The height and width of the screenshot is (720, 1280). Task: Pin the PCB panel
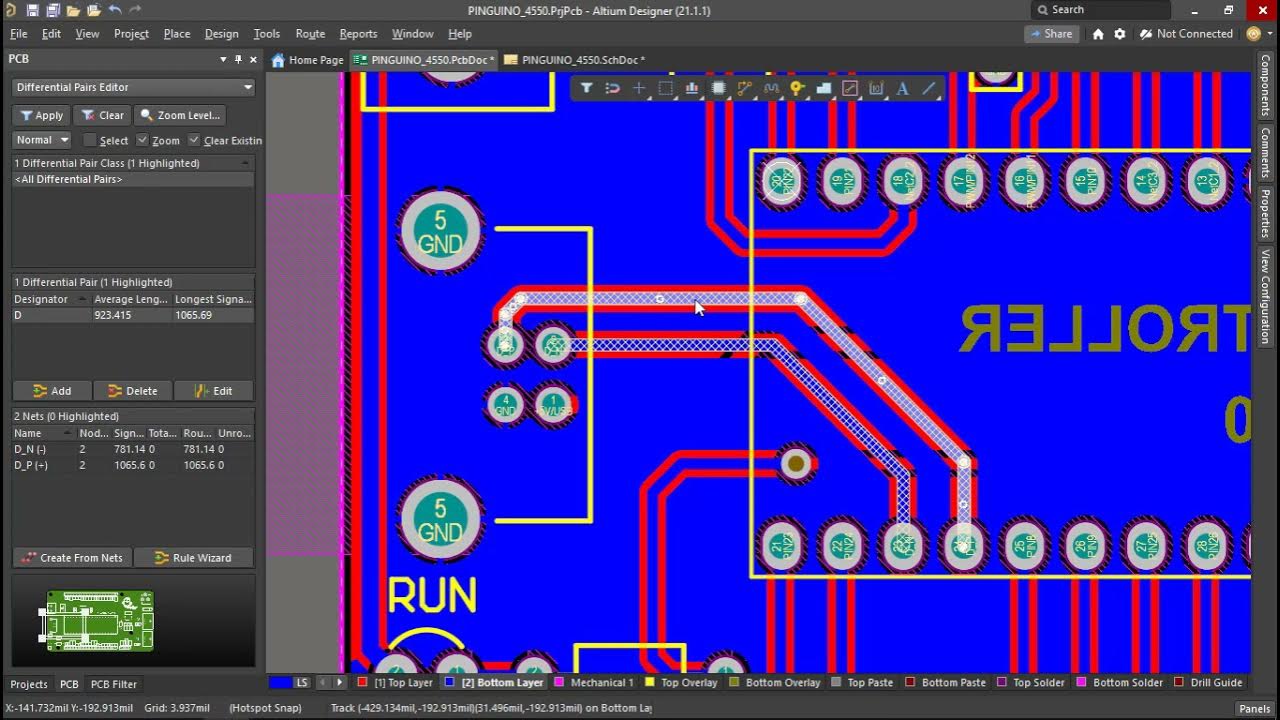(238, 59)
